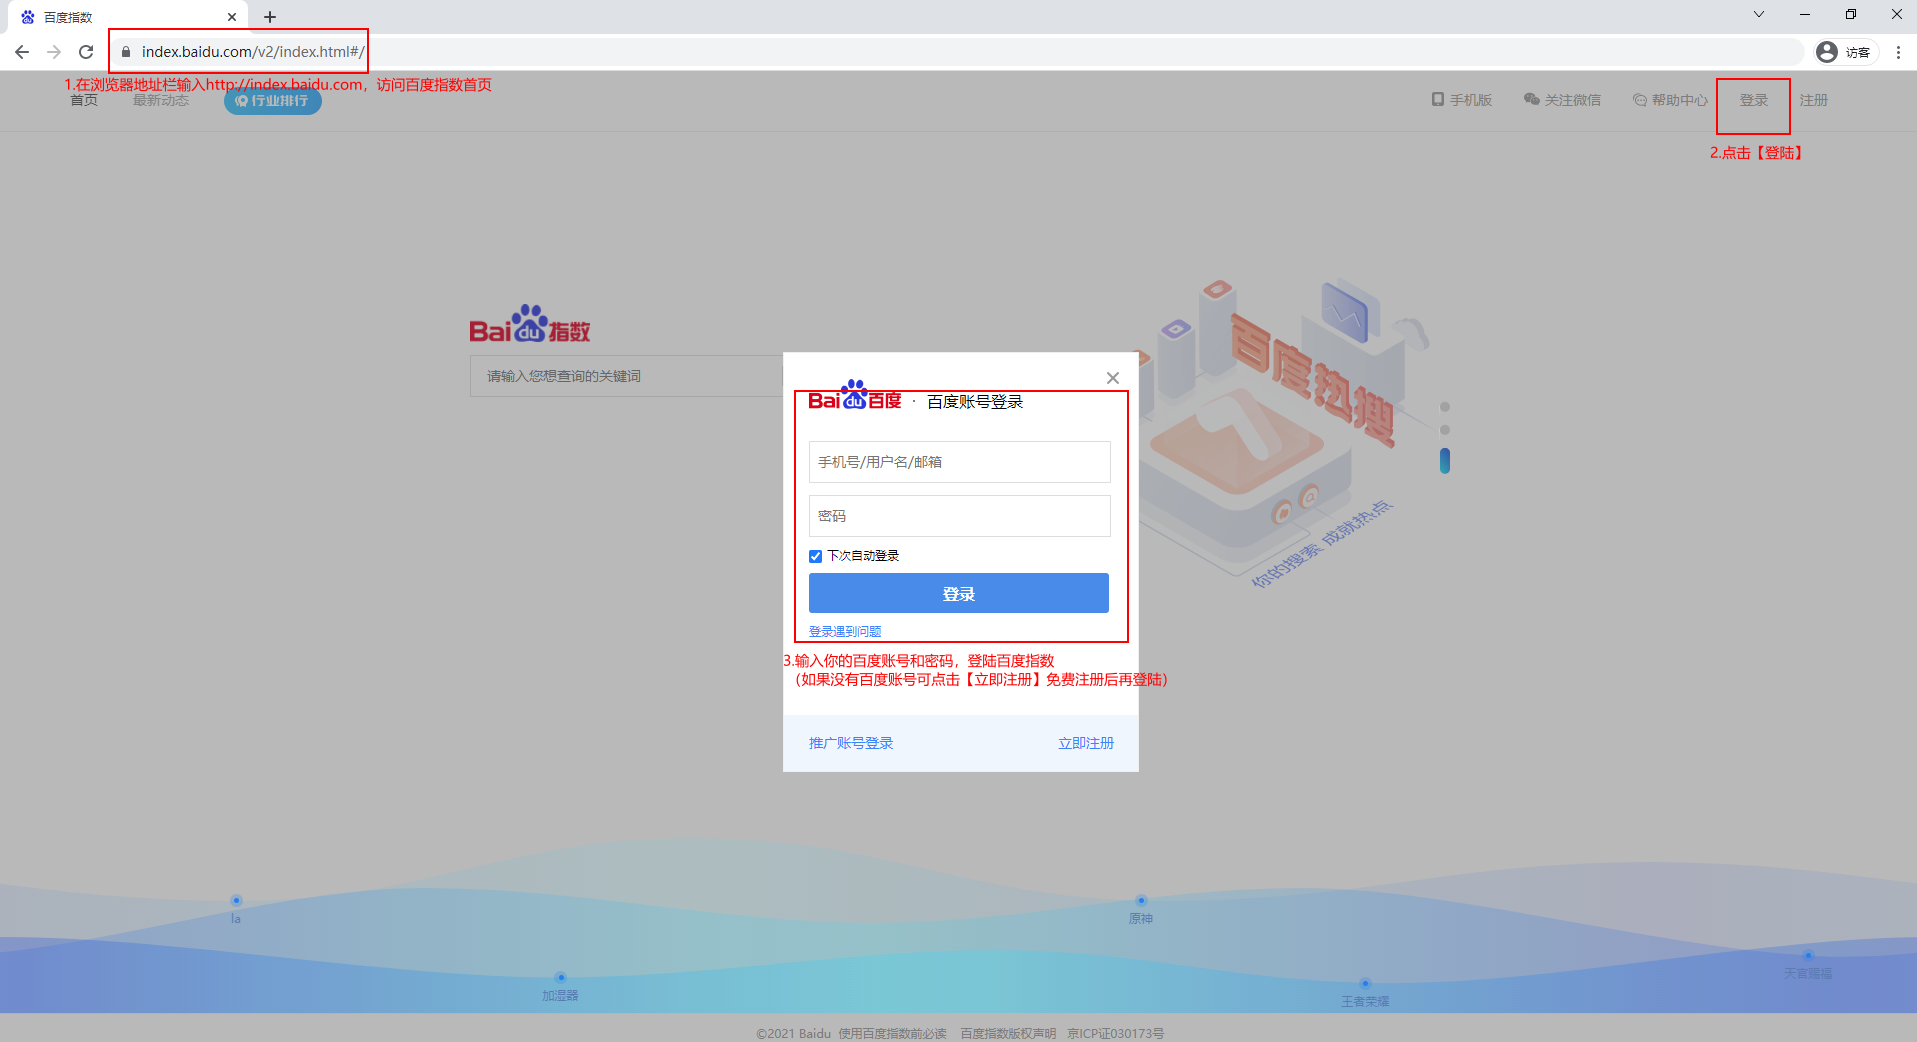This screenshot has width=1917, height=1042.
Task: Click the lock icon in address bar
Action: 126,52
